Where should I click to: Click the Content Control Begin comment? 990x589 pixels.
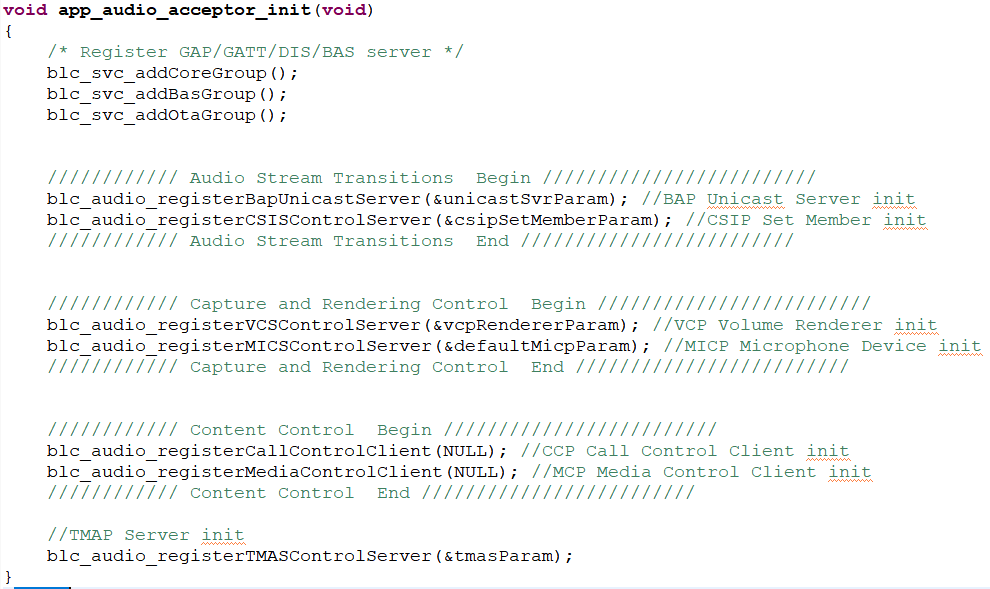coord(382,430)
